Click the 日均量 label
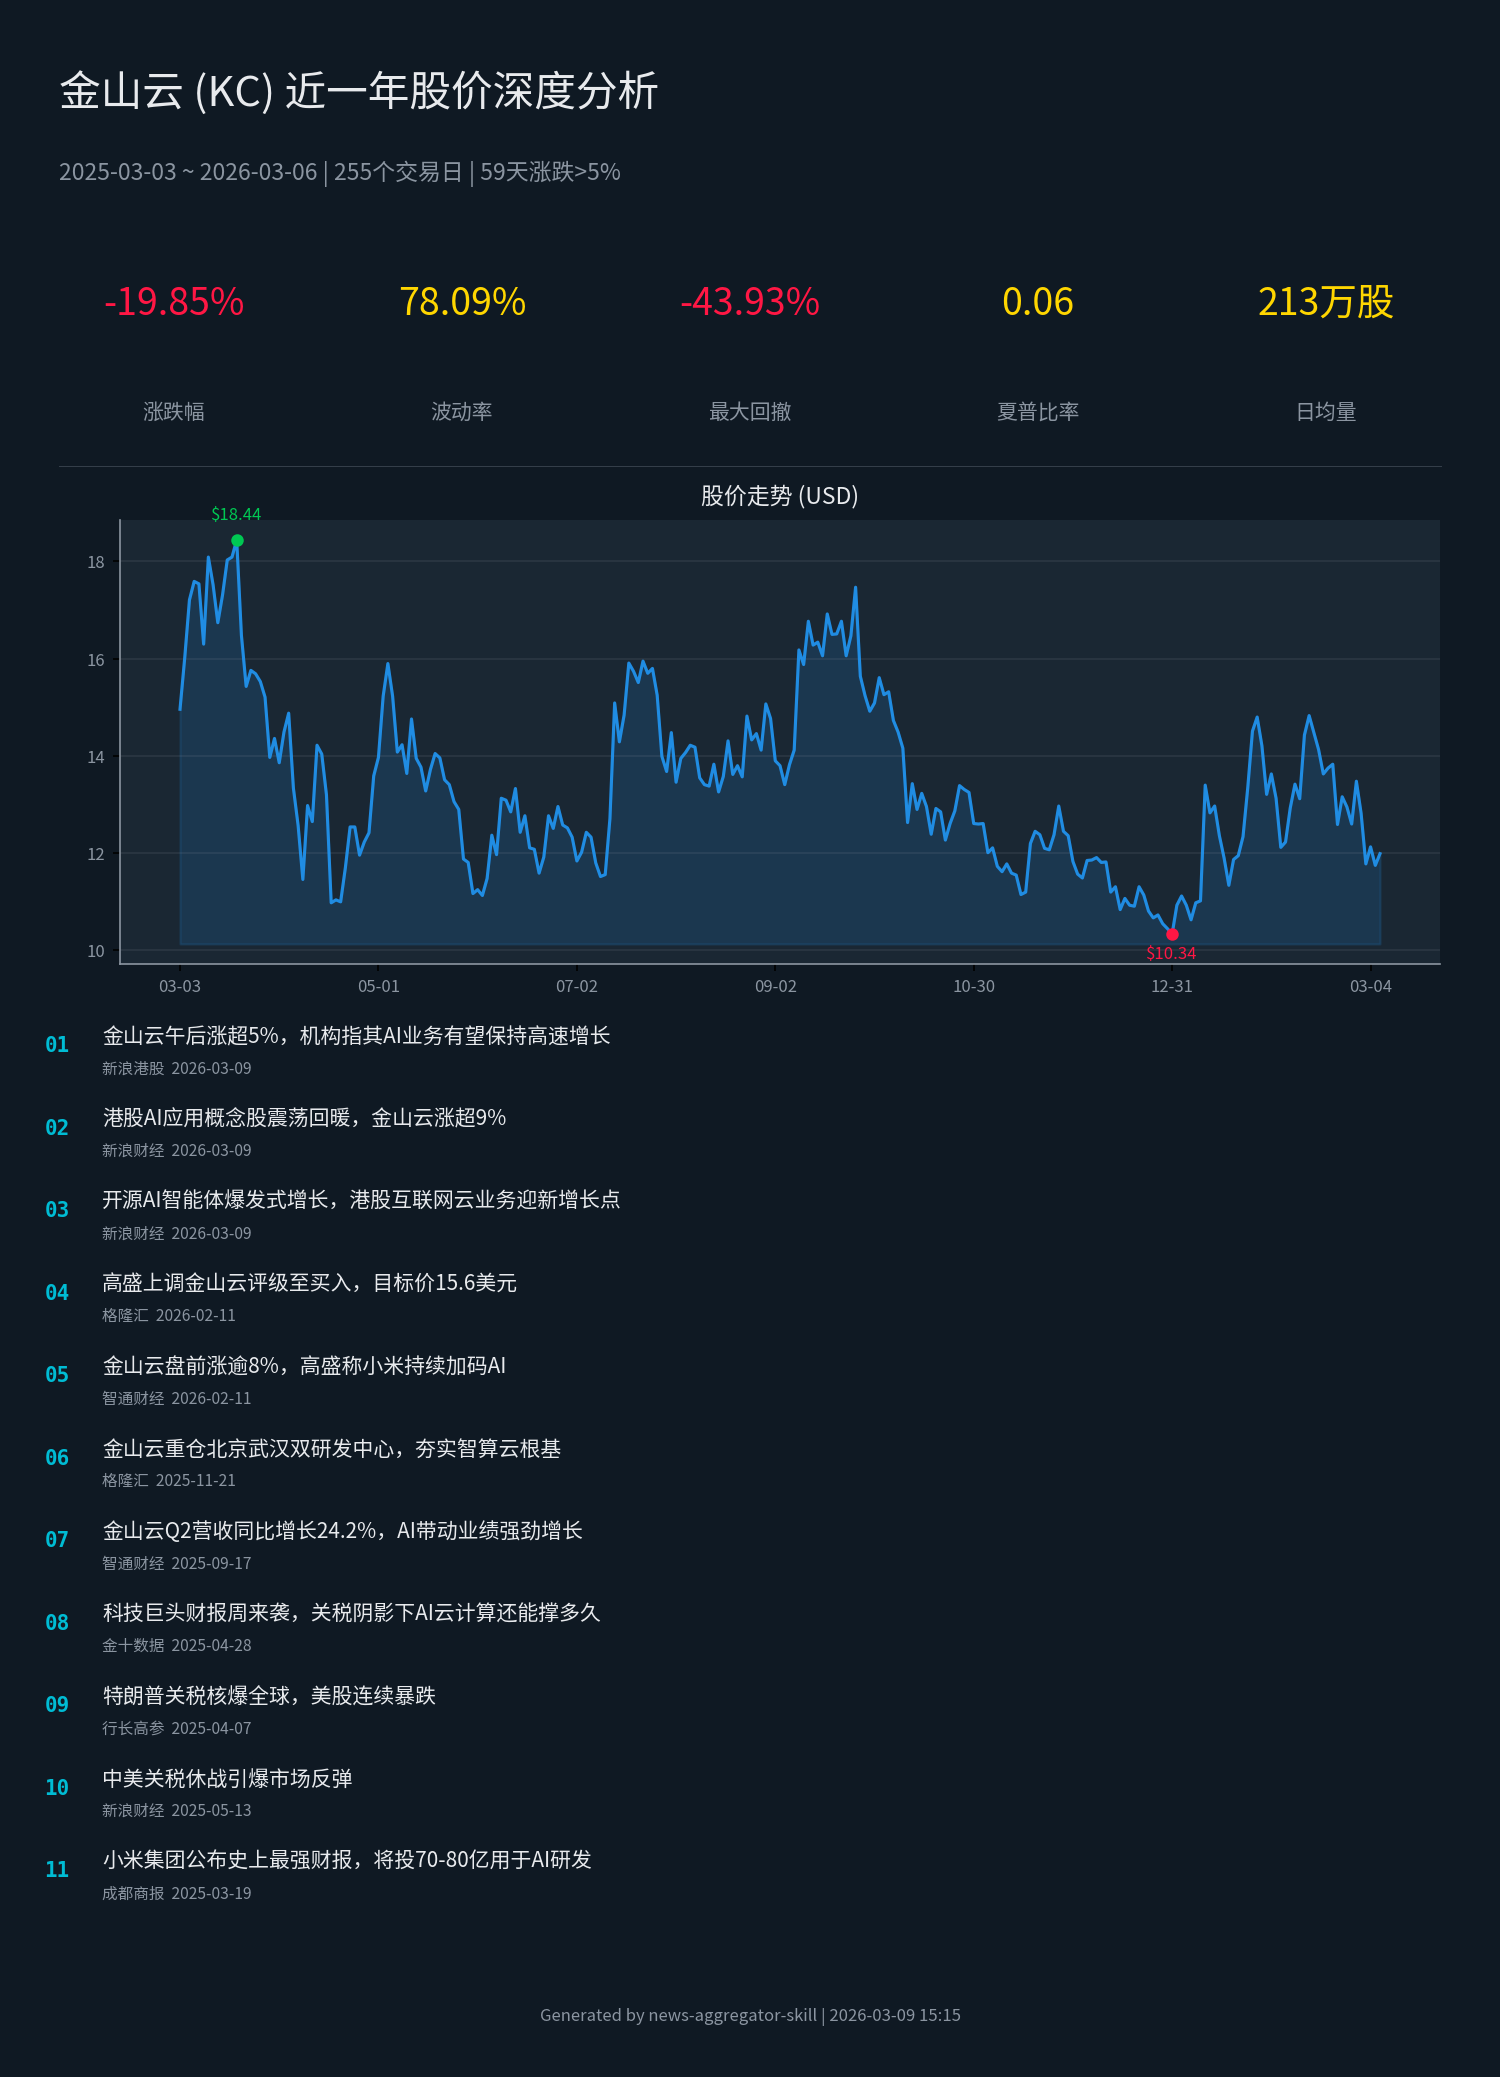1500x2077 pixels. point(1326,412)
